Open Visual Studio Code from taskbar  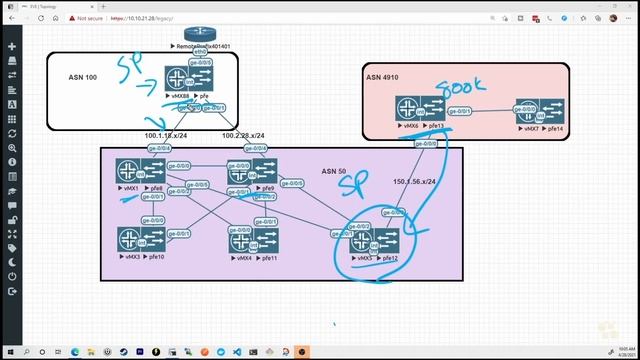(x=237, y=352)
